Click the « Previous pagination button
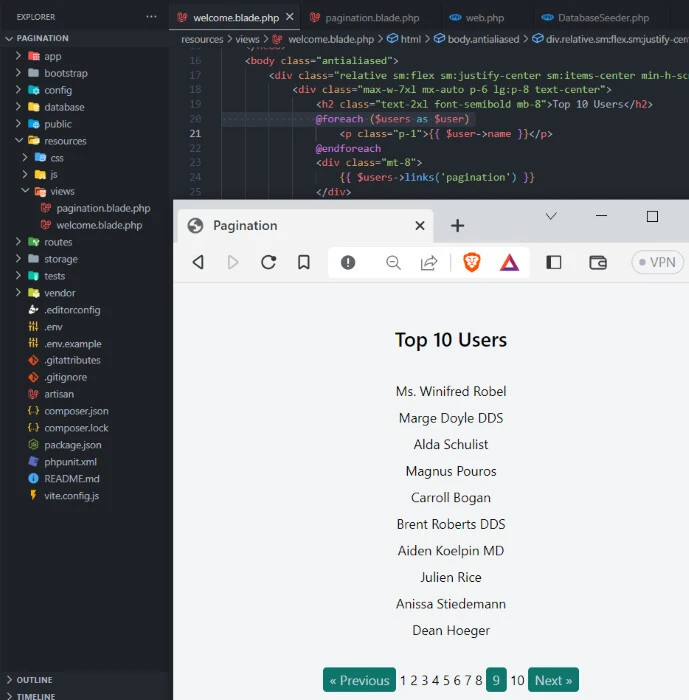The height and width of the screenshot is (700, 689). [359, 680]
